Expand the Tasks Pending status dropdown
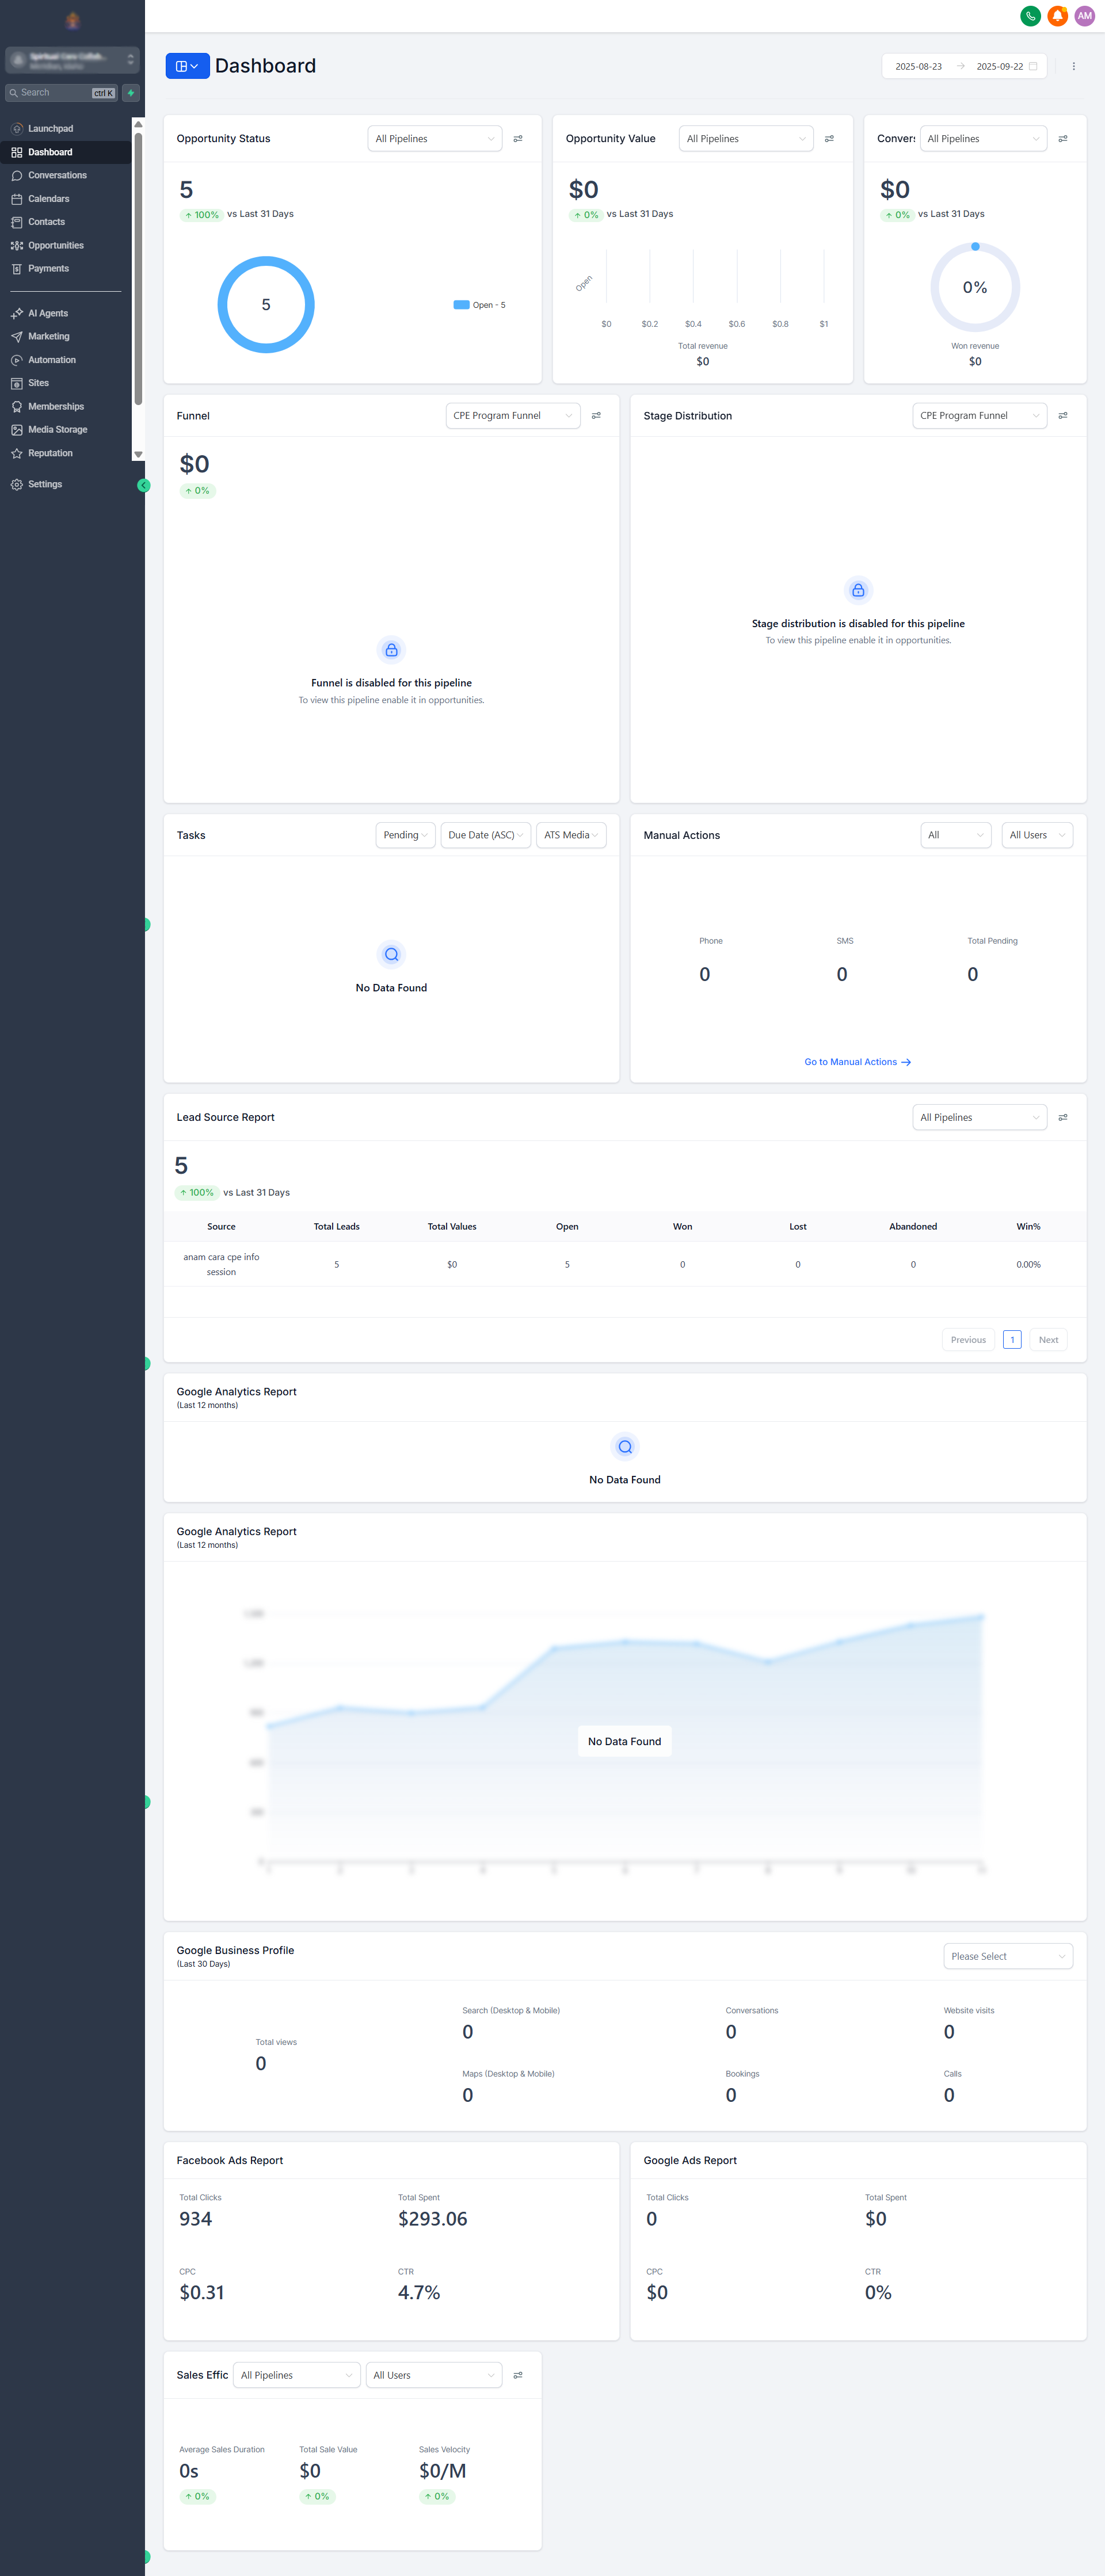Image resolution: width=1105 pixels, height=2576 pixels. pos(405,835)
